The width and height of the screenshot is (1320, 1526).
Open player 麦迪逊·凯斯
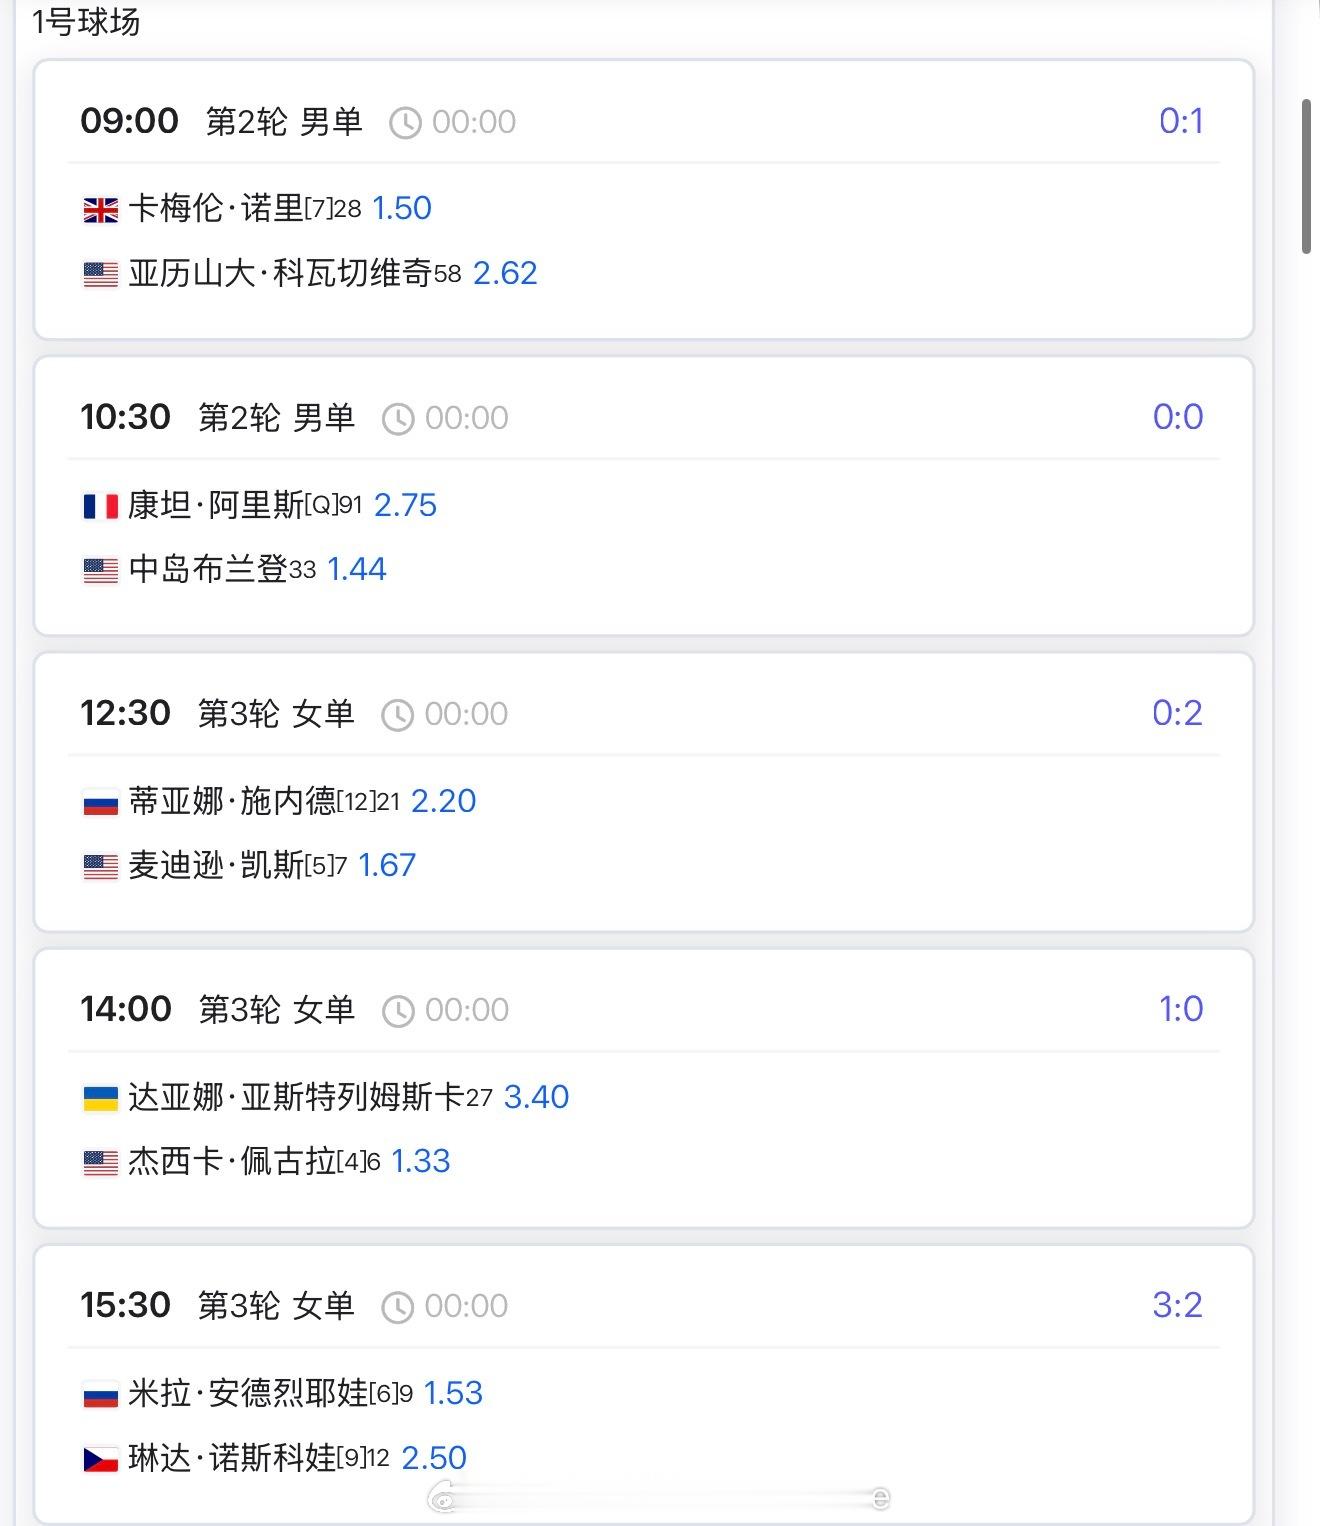tap(216, 865)
